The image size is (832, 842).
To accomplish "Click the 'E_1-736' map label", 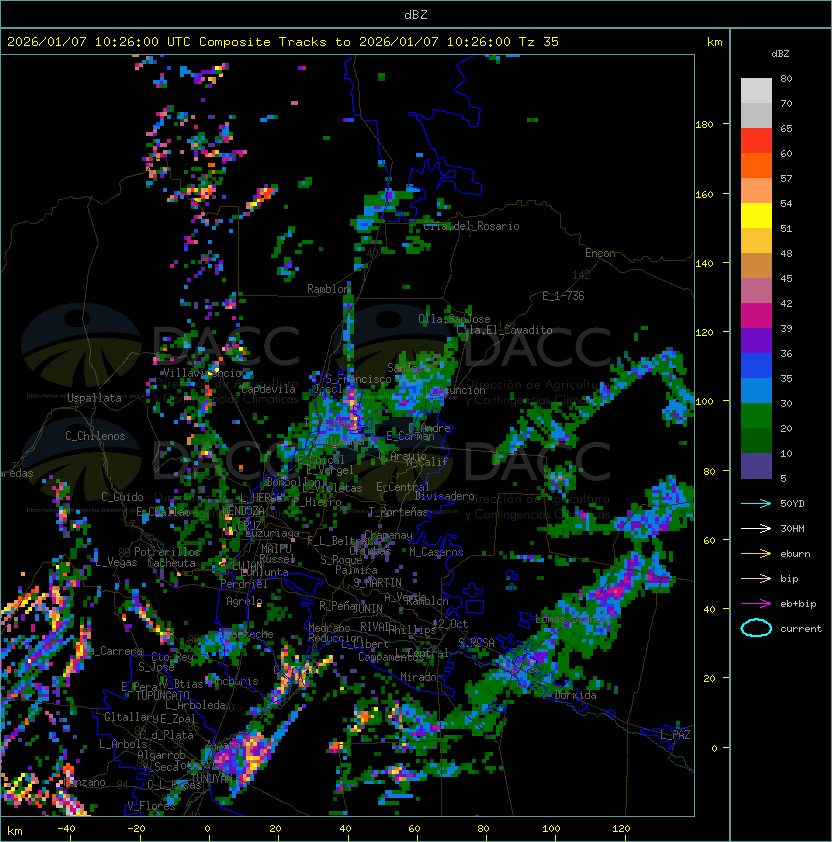I will click(563, 296).
